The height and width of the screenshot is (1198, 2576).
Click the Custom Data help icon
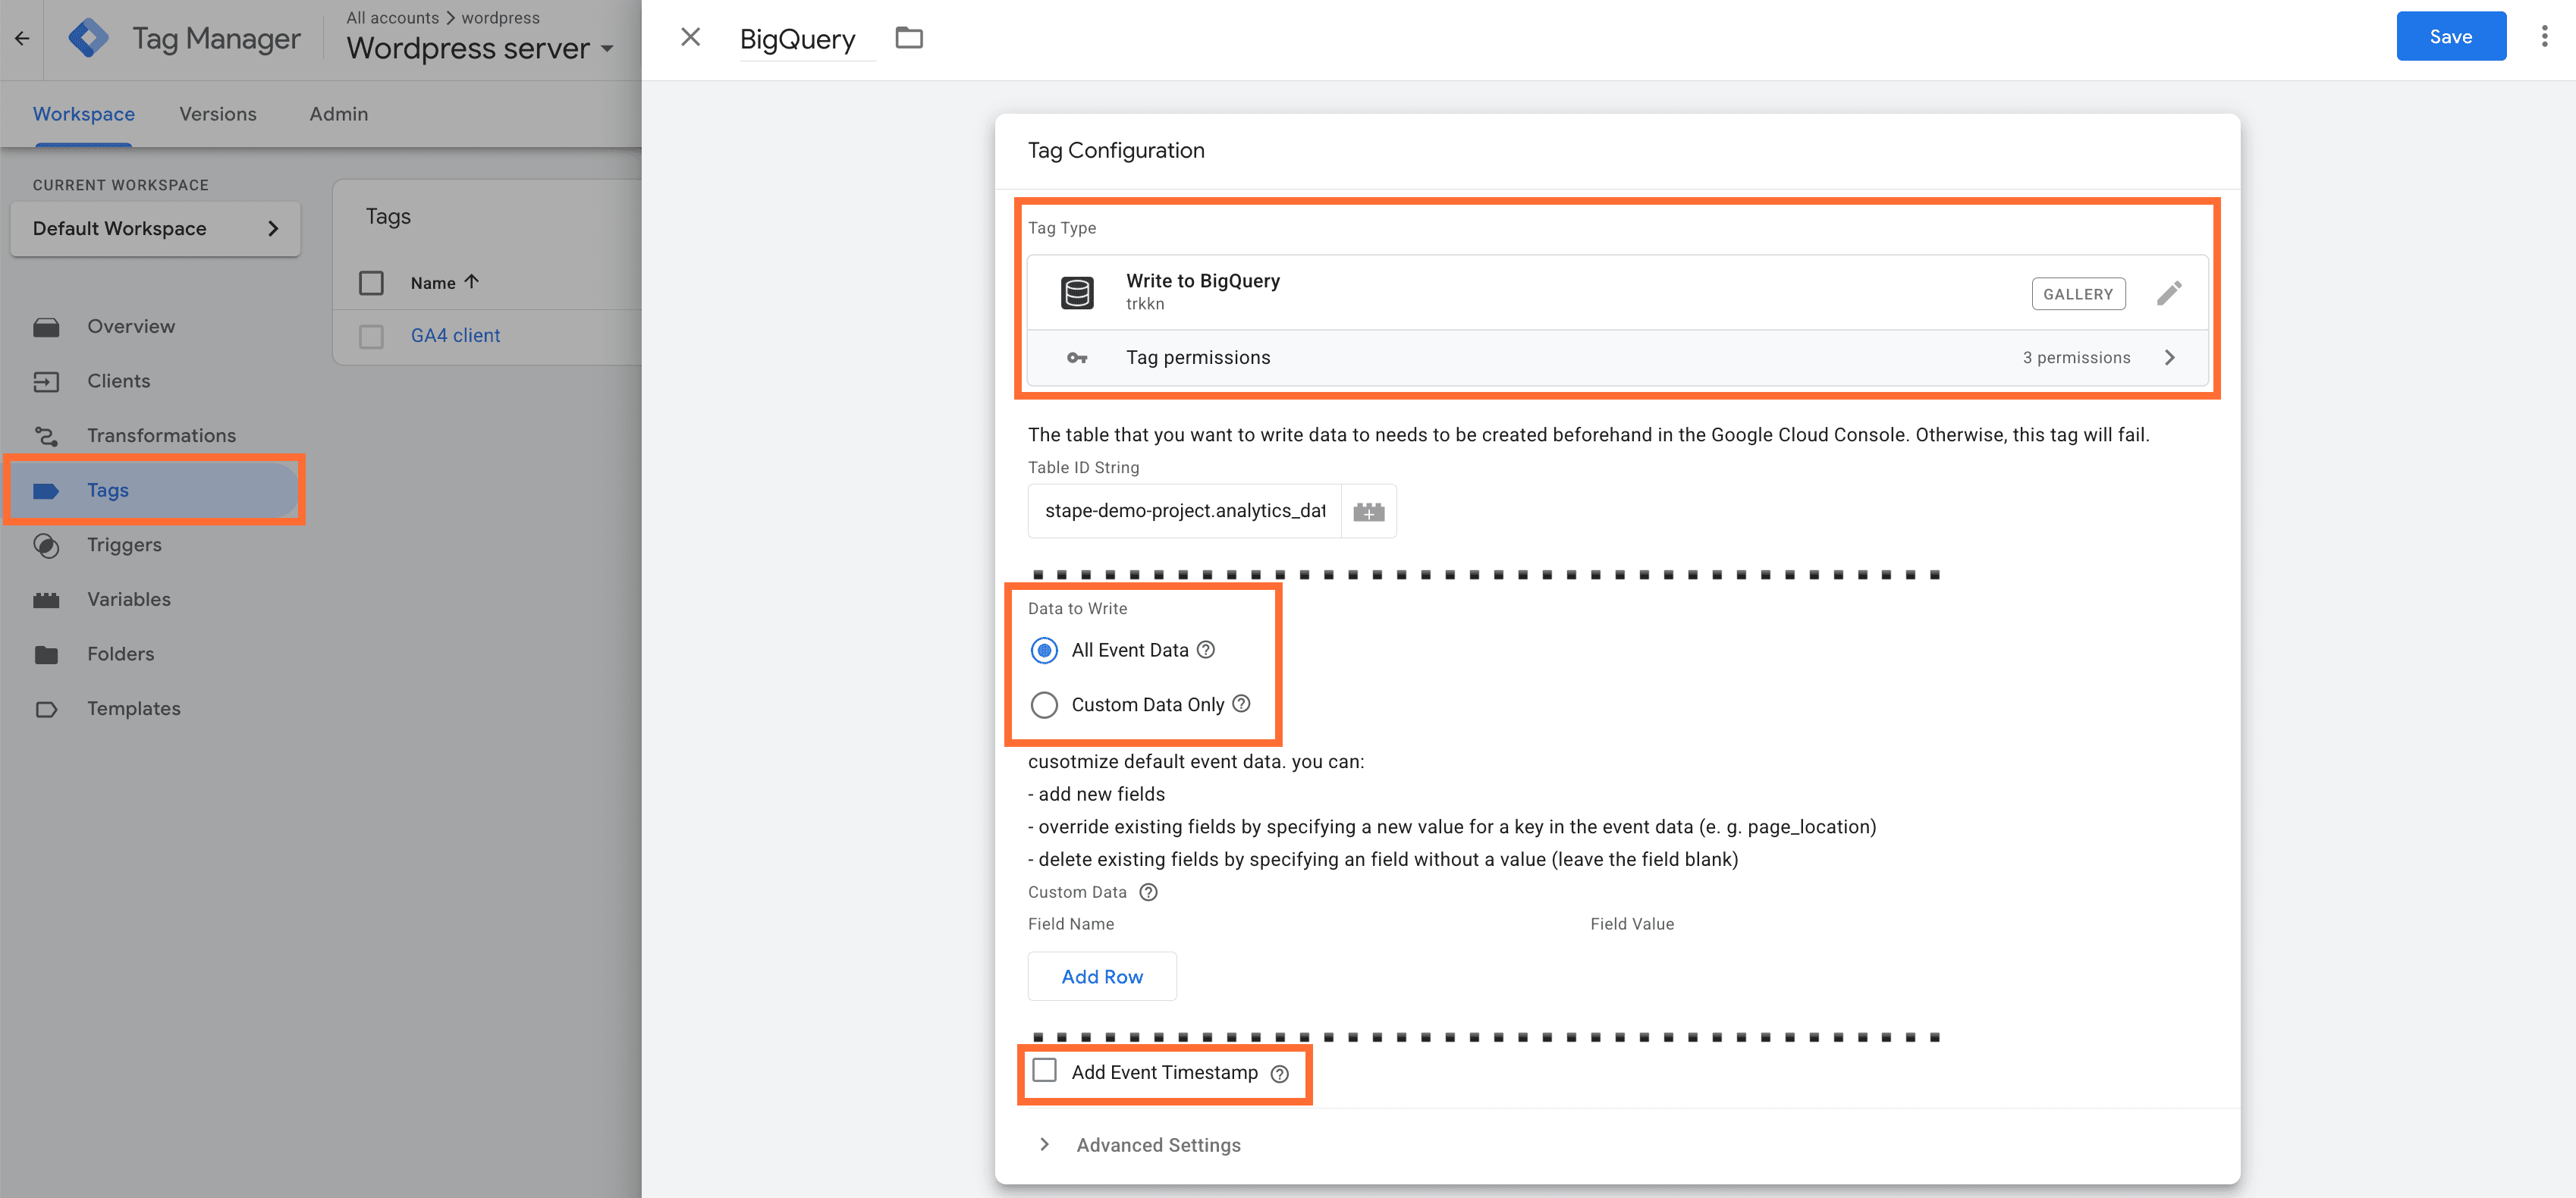coord(1148,892)
